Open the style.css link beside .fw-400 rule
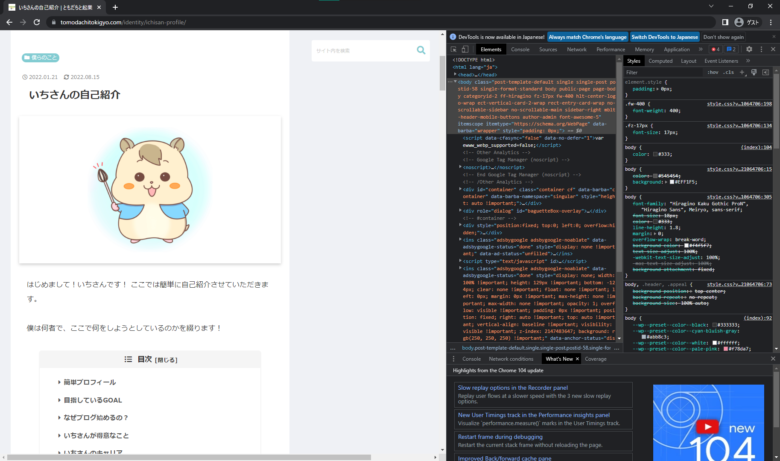Image resolution: width=780 pixels, height=461 pixels. click(739, 104)
